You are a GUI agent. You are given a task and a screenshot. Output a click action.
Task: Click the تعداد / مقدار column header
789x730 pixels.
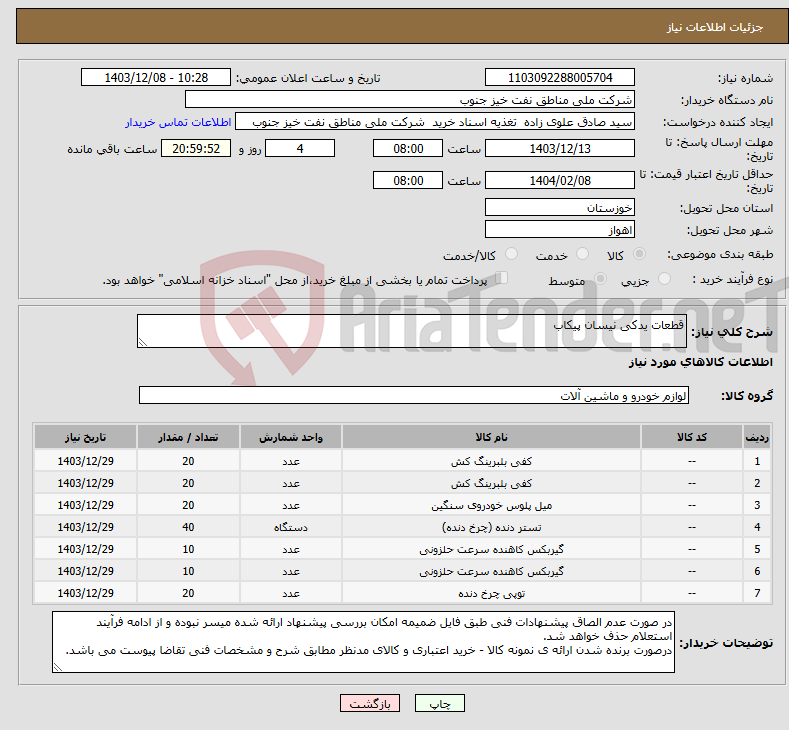(188, 437)
